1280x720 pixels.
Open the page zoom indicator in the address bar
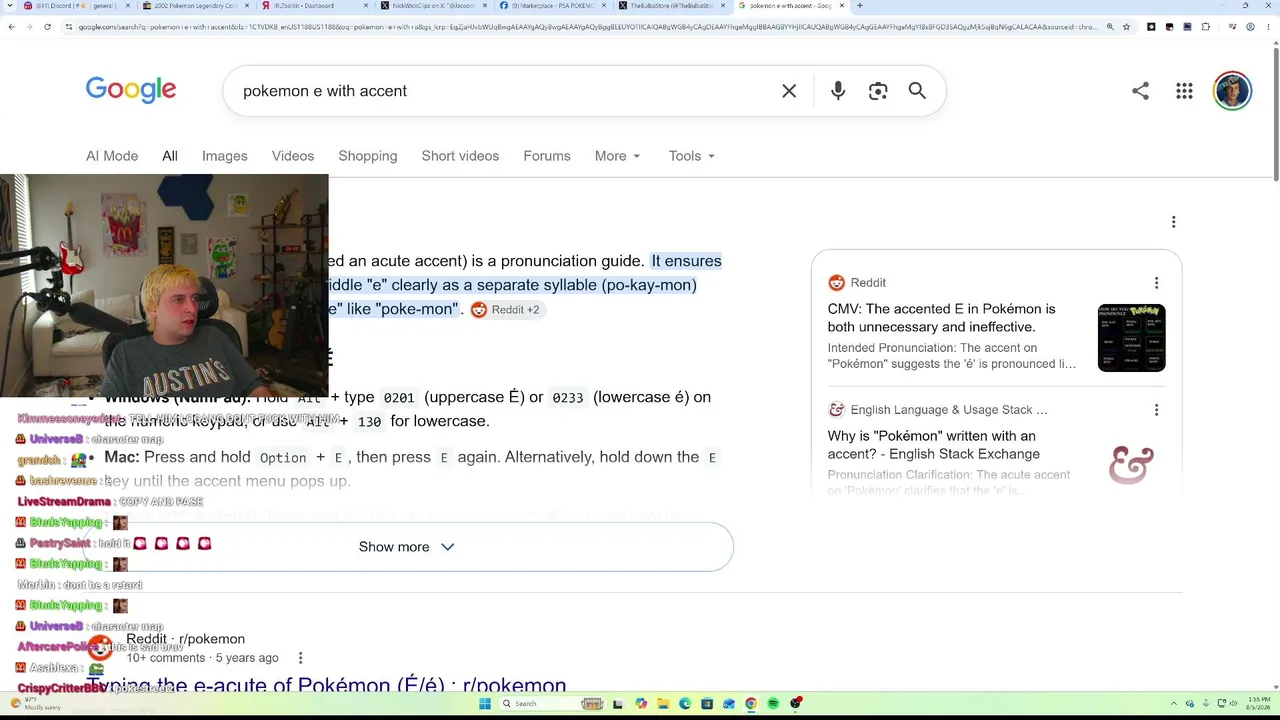coord(1109,27)
